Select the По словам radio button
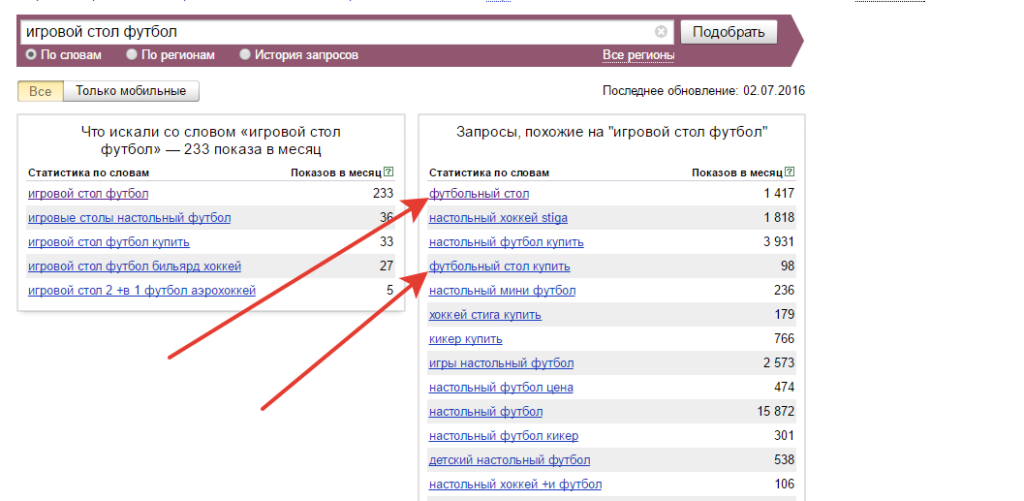This screenshot has height=501, width=1024. (x=32, y=55)
